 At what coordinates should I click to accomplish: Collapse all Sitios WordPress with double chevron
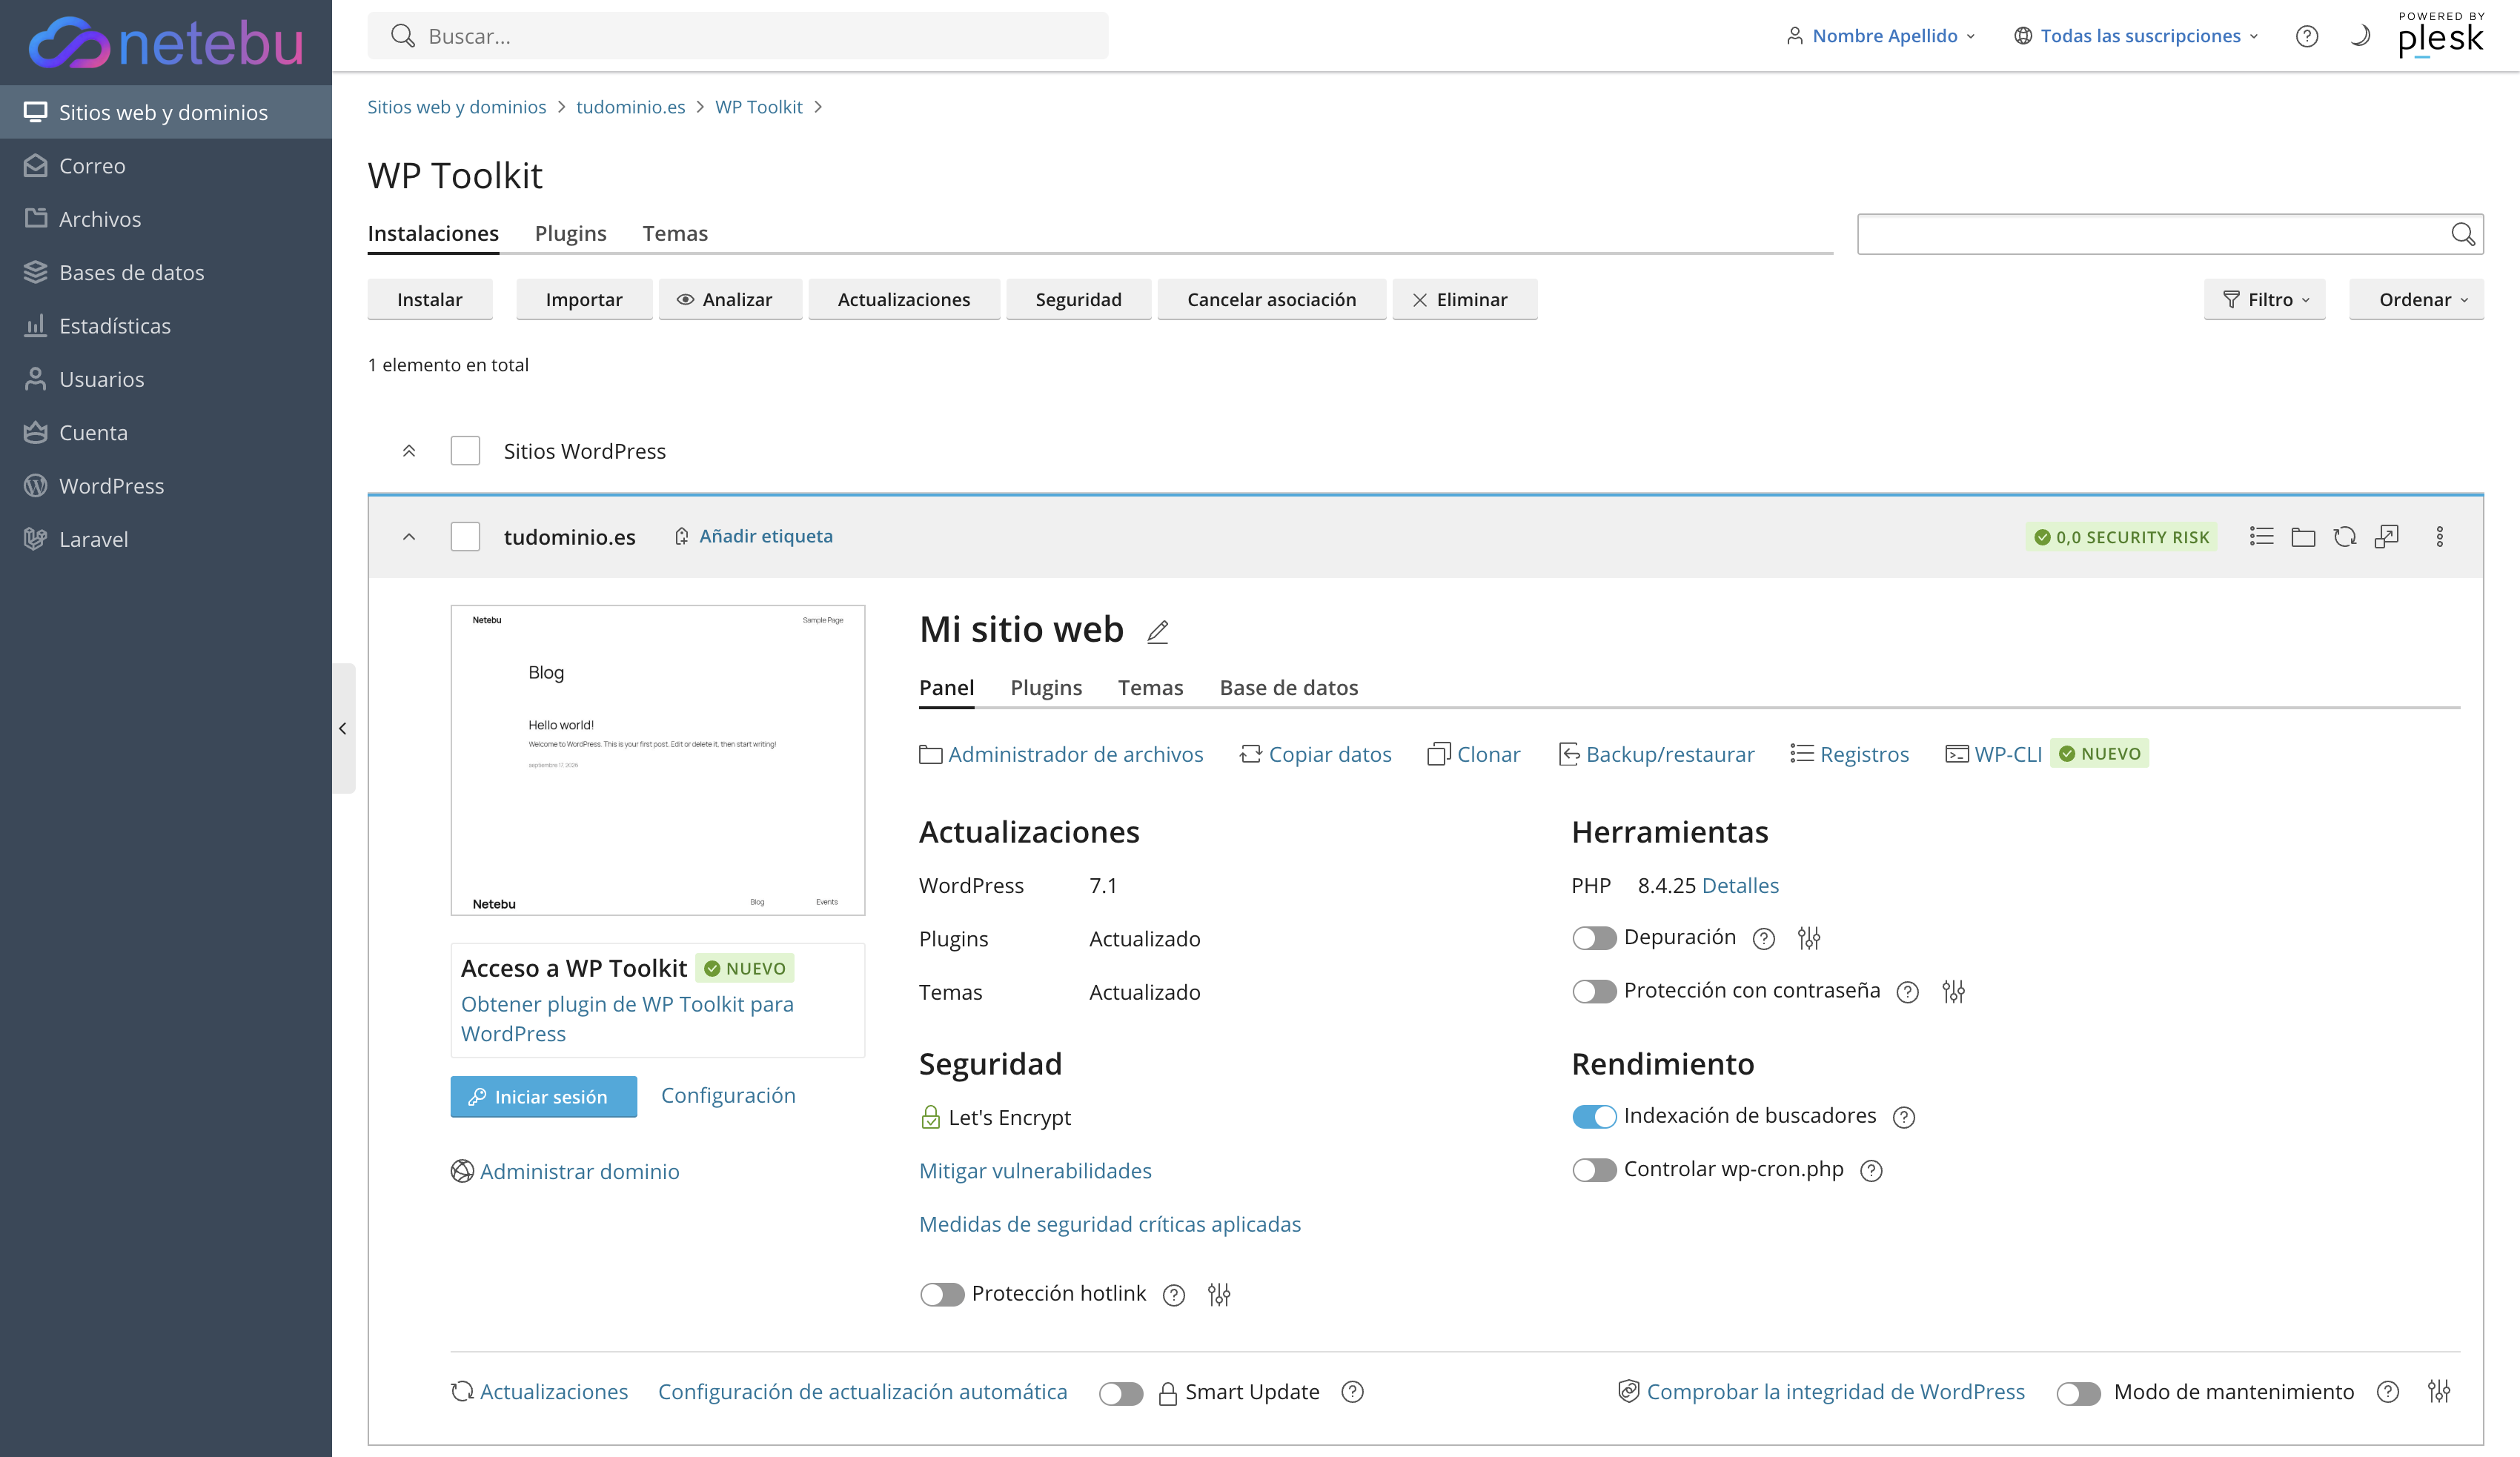(409, 451)
